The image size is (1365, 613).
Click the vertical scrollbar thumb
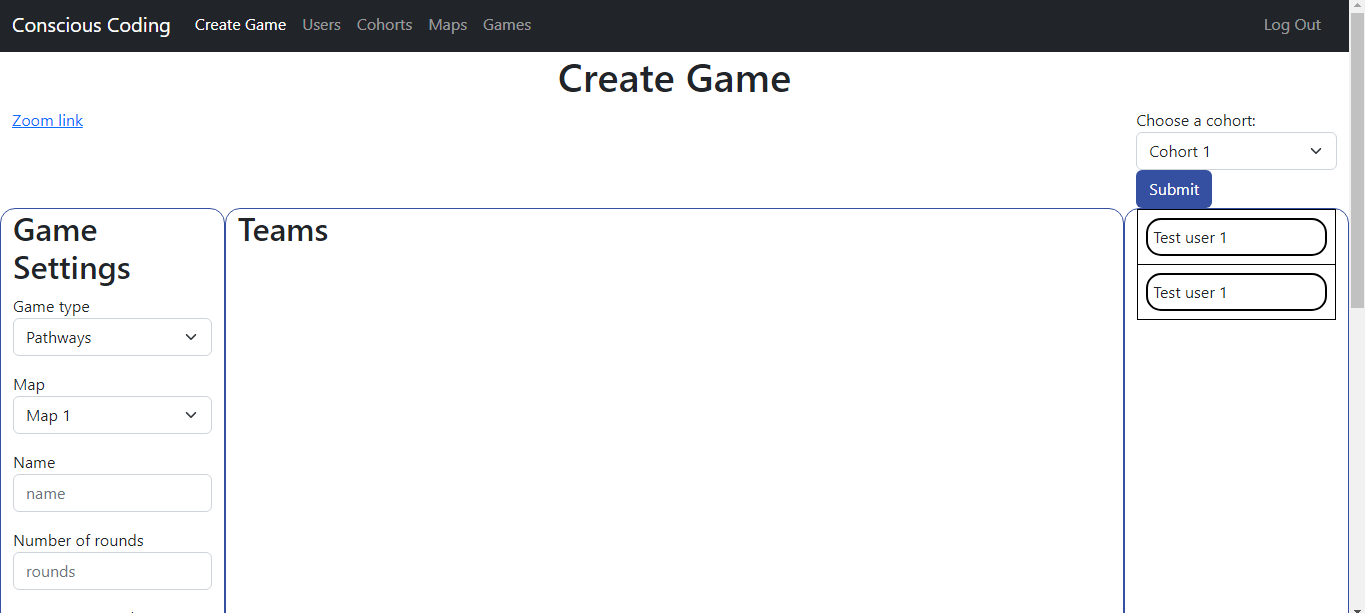pyautogui.click(x=1357, y=160)
